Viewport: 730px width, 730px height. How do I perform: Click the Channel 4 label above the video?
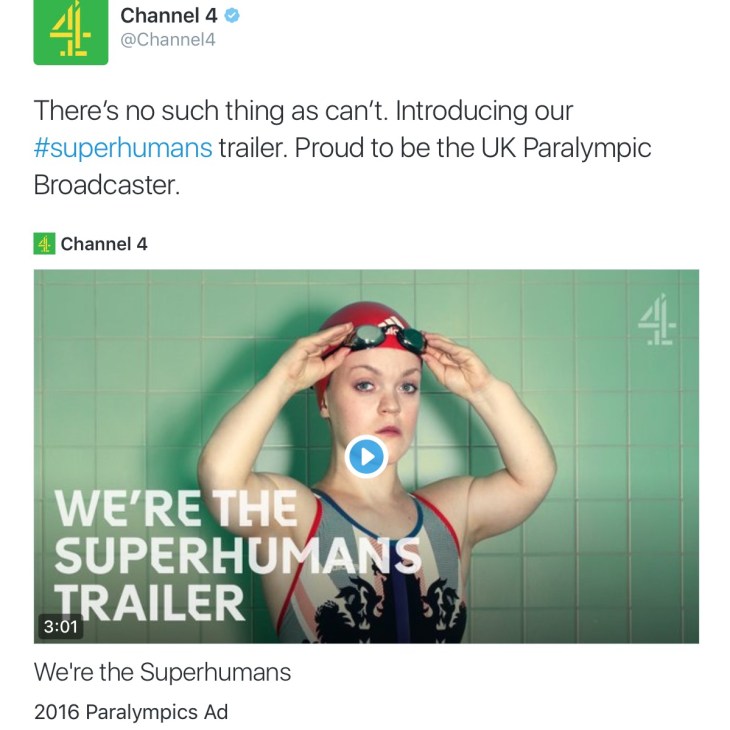[104, 243]
